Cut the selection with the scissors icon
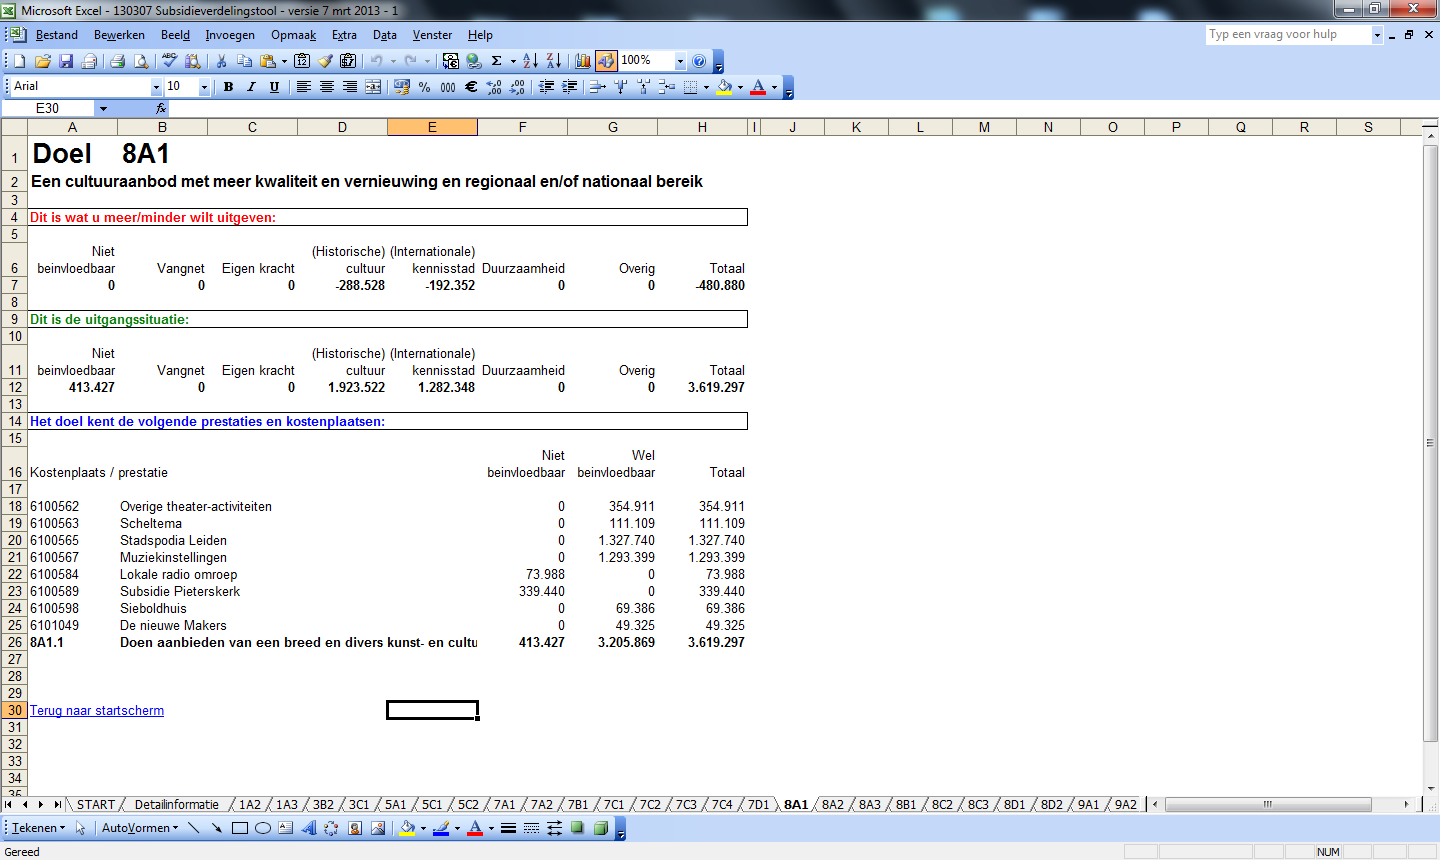 tap(221, 61)
